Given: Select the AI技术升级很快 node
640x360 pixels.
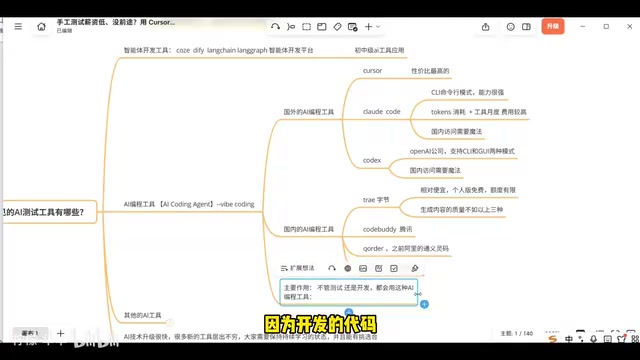Looking at the screenshot, I should [251, 337].
